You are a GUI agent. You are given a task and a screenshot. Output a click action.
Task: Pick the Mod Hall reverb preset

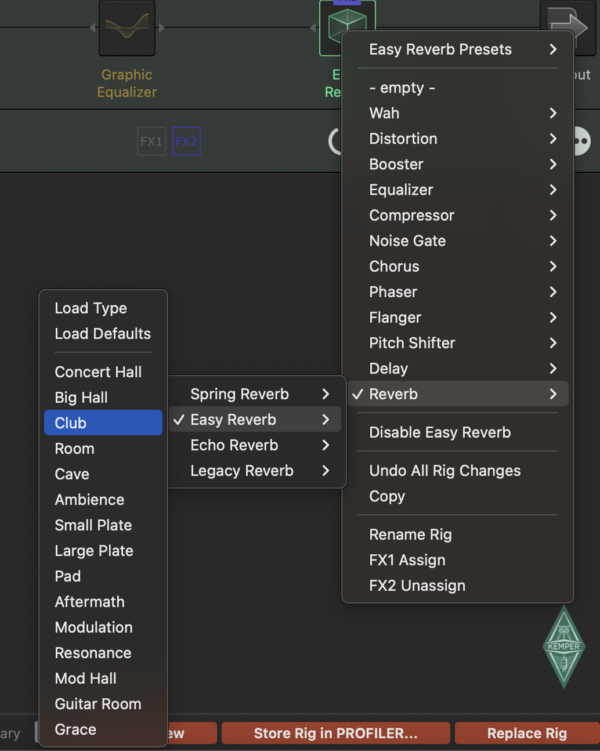click(103, 679)
